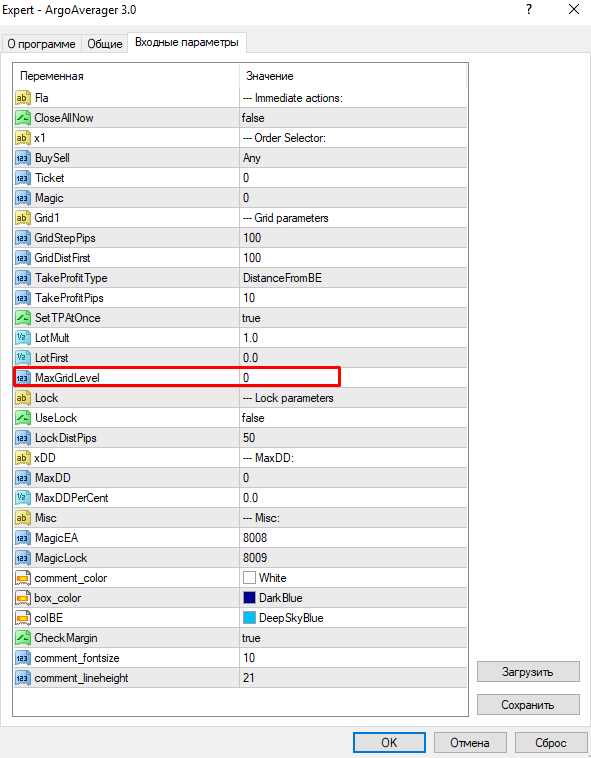The width and height of the screenshot is (591, 758).
Task: Edit the MagicEA value 8008
Action: pyautogui.click(x=353, y=538)
